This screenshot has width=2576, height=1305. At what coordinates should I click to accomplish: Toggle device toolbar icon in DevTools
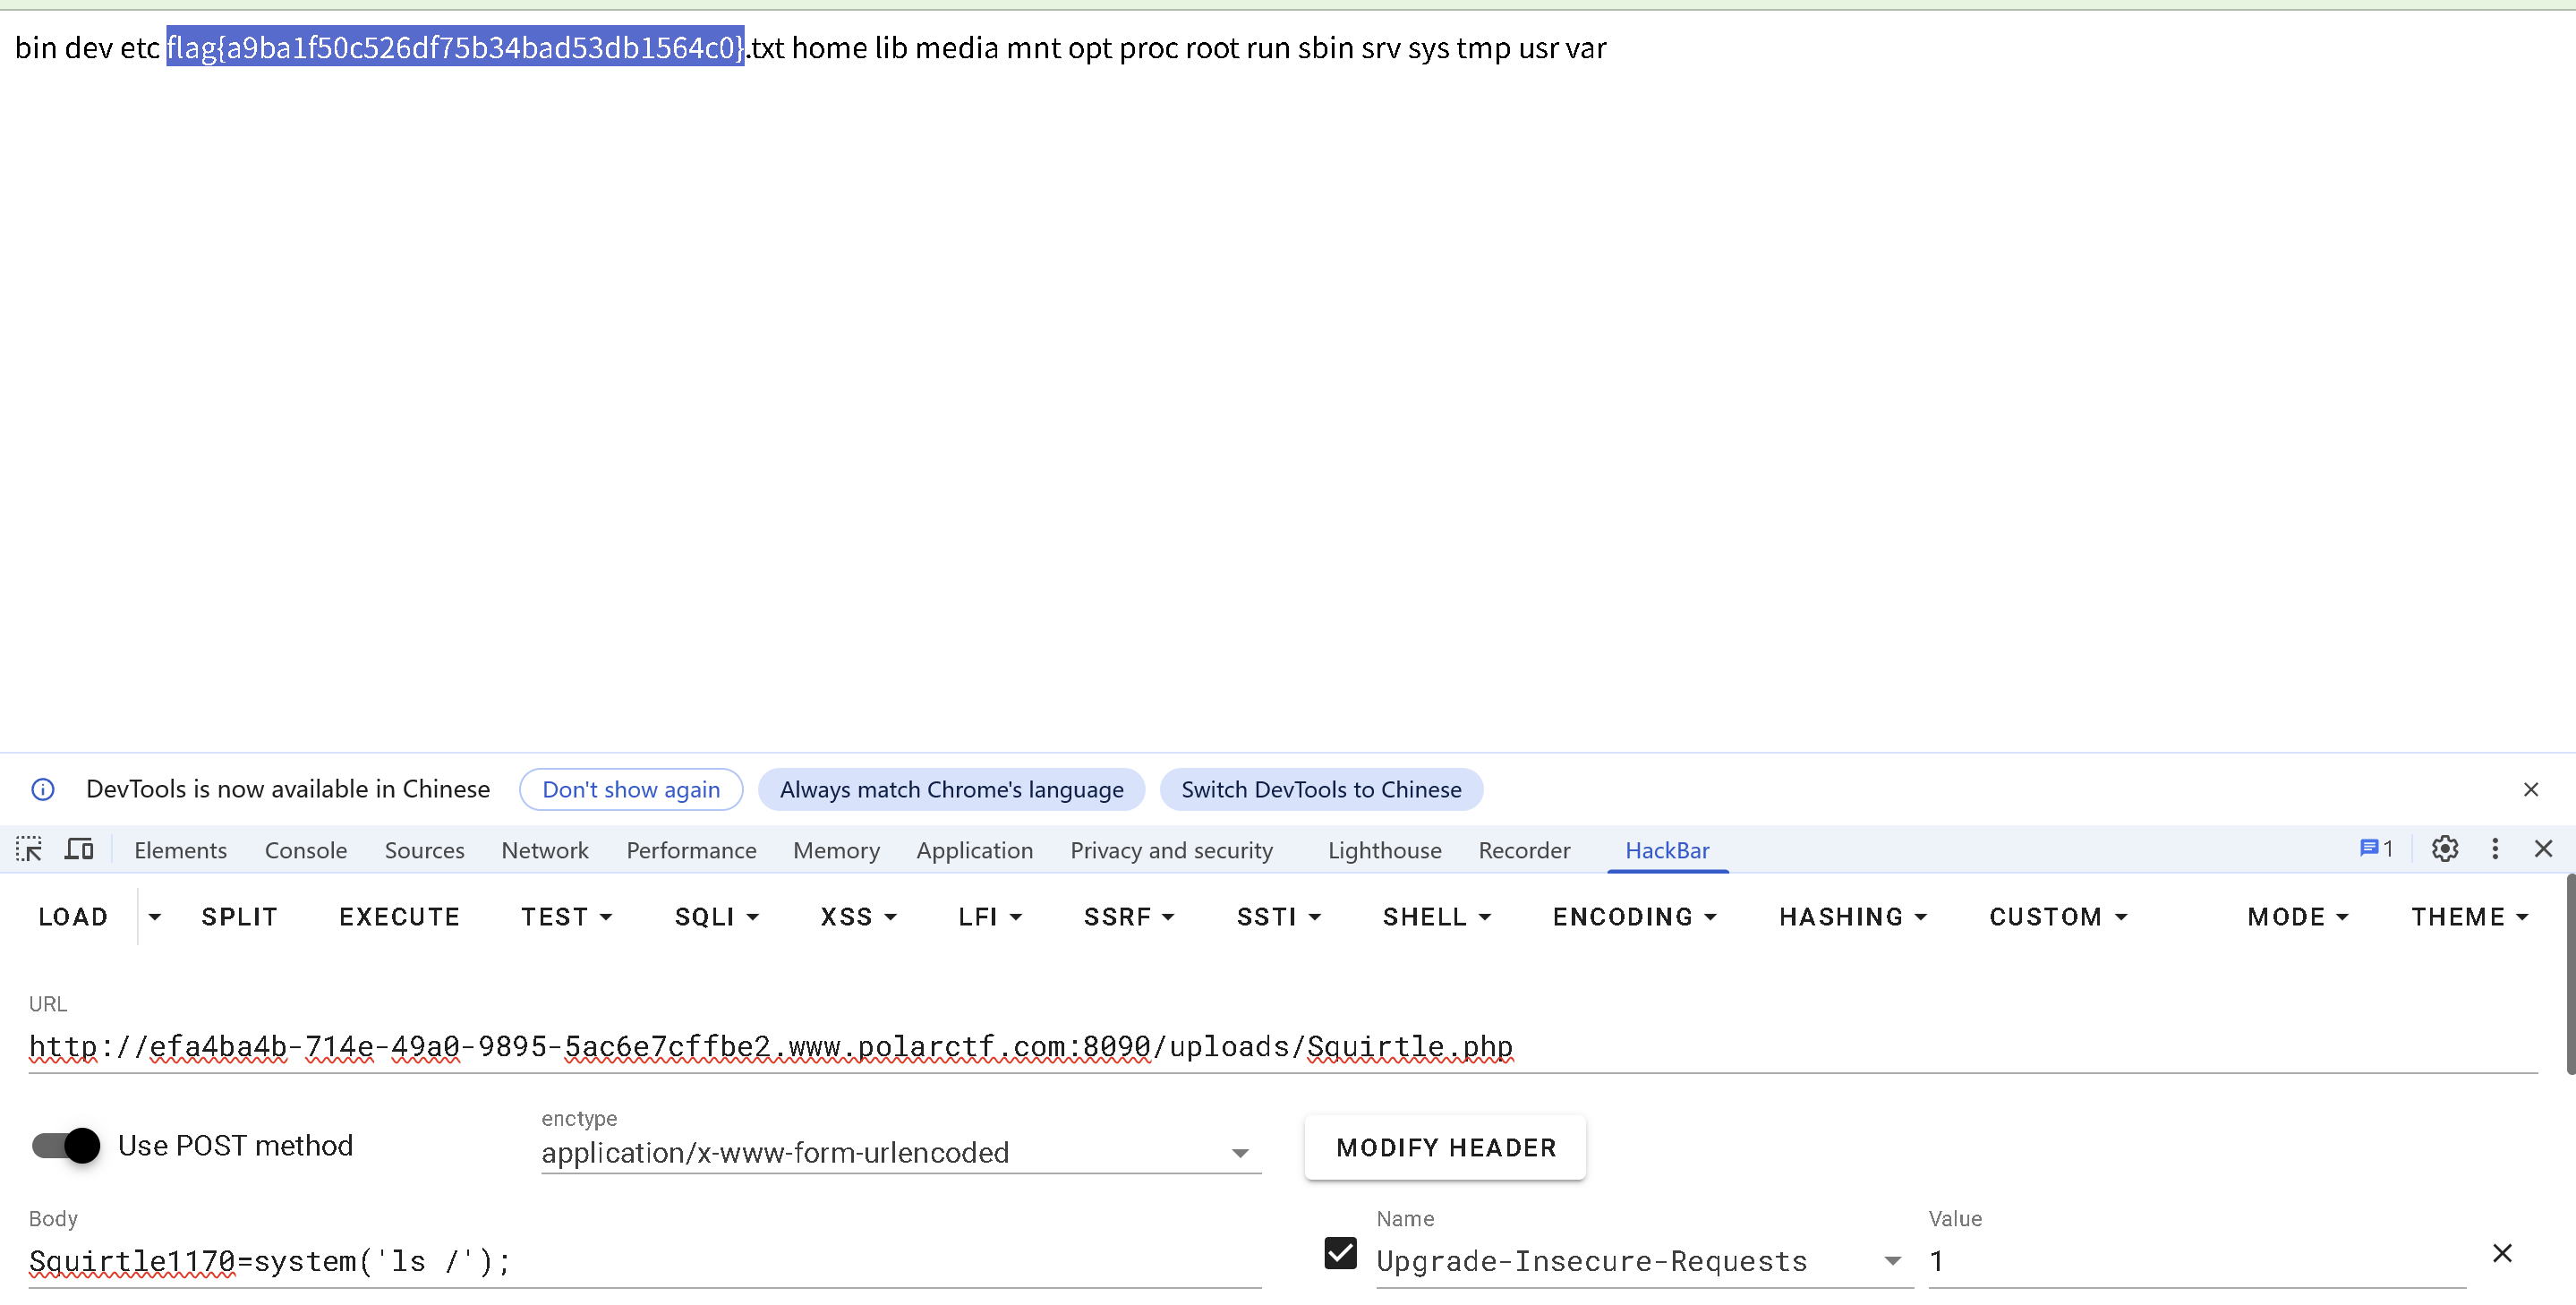[x=79, y=849]
